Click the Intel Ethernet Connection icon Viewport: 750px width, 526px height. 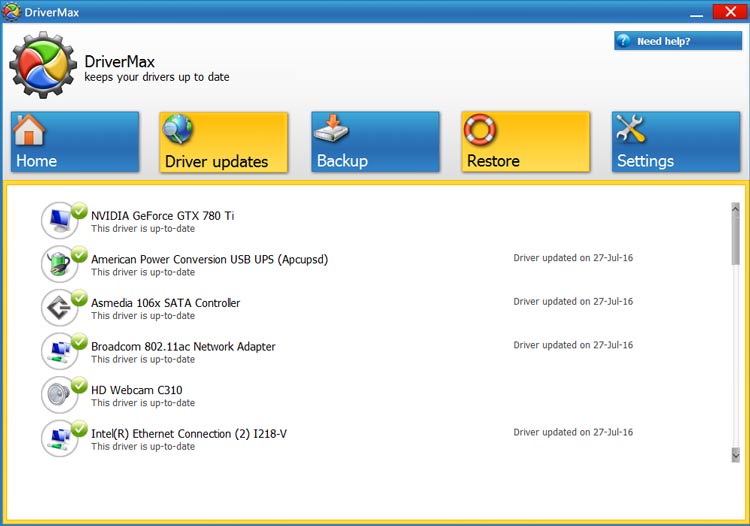coord(60,438)
